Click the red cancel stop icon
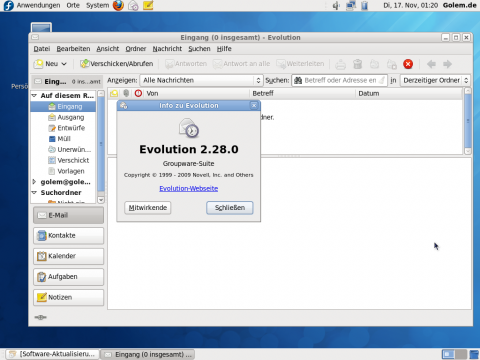 [x=408, y=64]
